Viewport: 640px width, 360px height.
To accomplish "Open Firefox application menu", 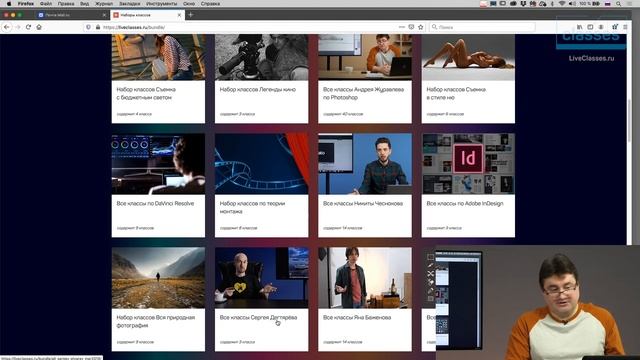I will tap(26, 4).
